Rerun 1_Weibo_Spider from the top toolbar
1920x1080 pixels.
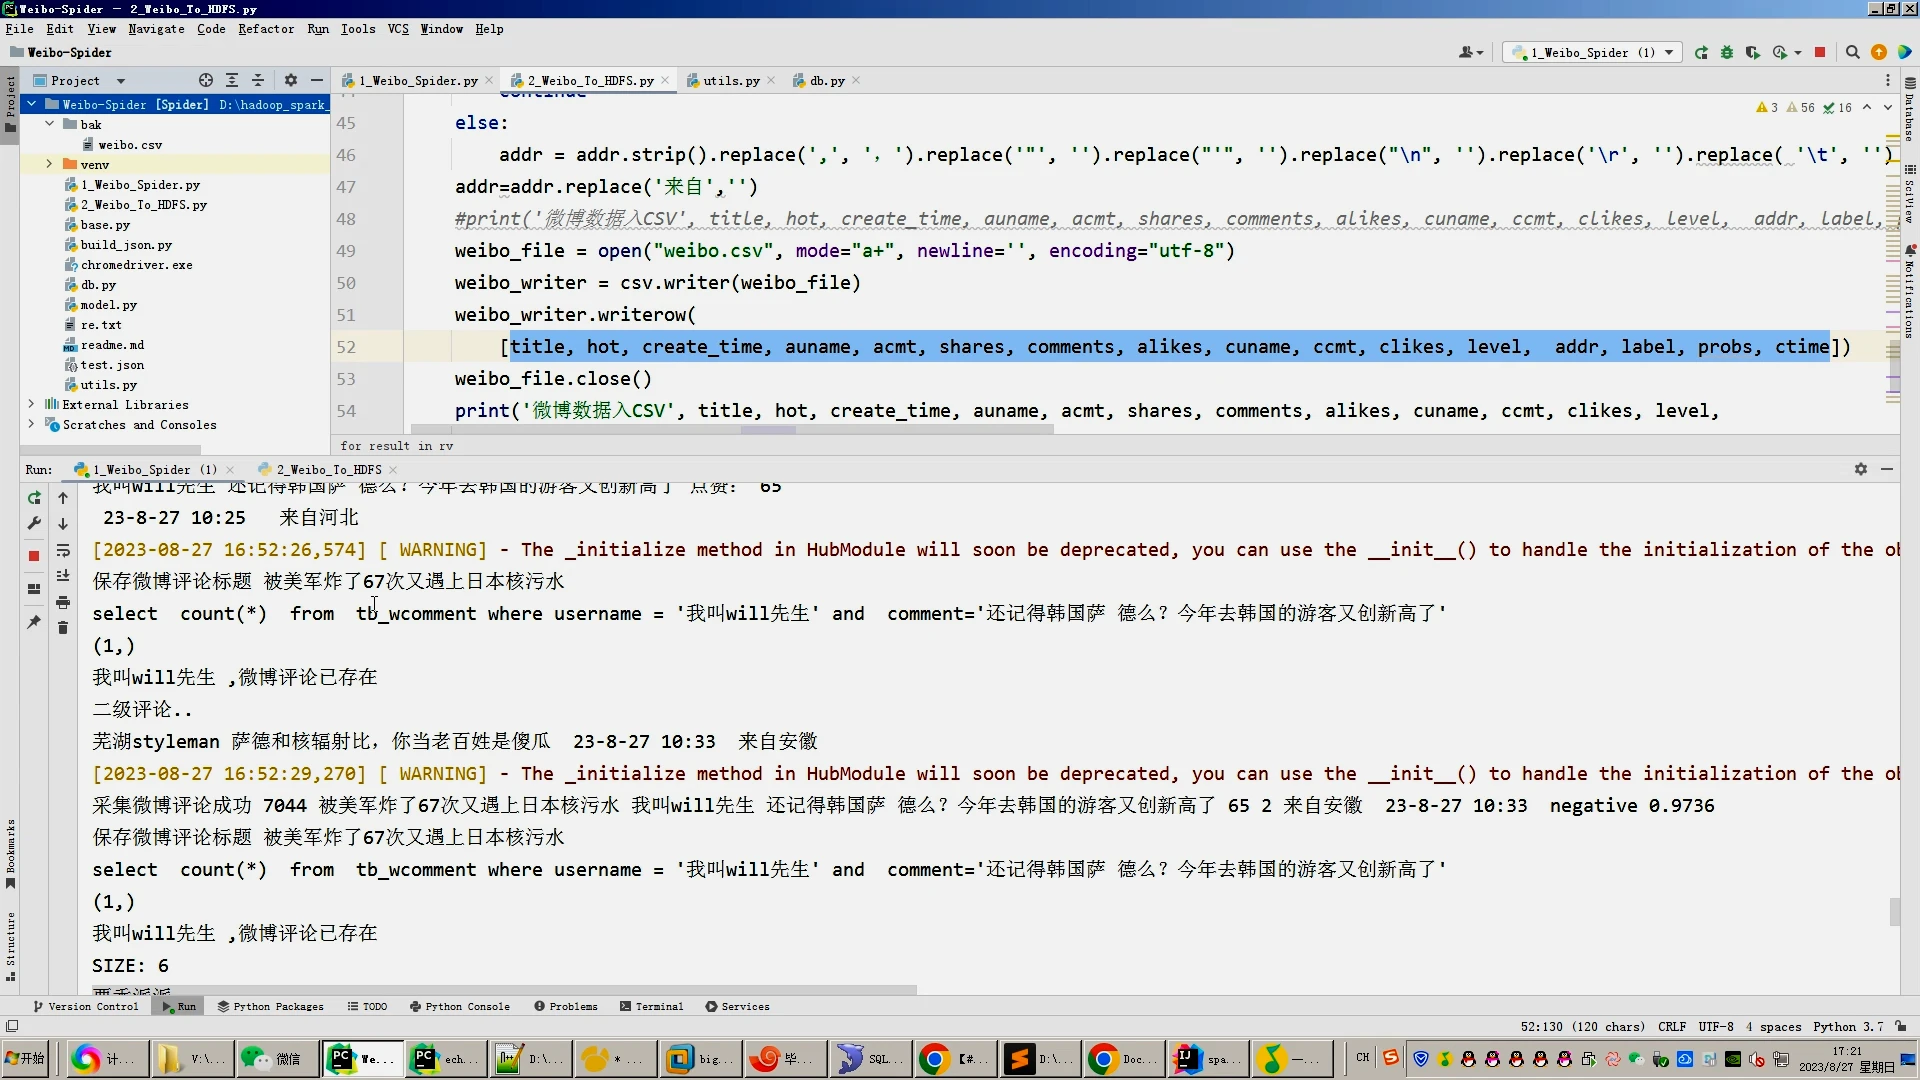tap(1701, 53)
